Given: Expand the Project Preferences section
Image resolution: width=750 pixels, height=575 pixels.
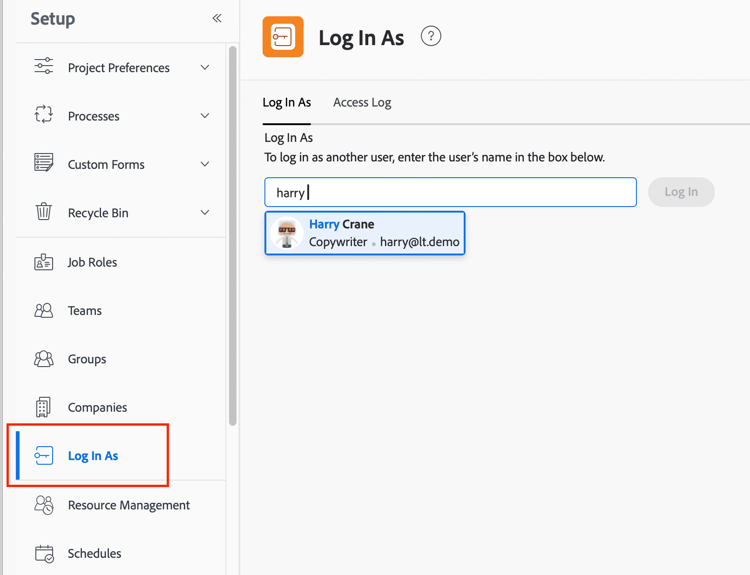Looking at the screenshot, I should (x=205, y=68).
